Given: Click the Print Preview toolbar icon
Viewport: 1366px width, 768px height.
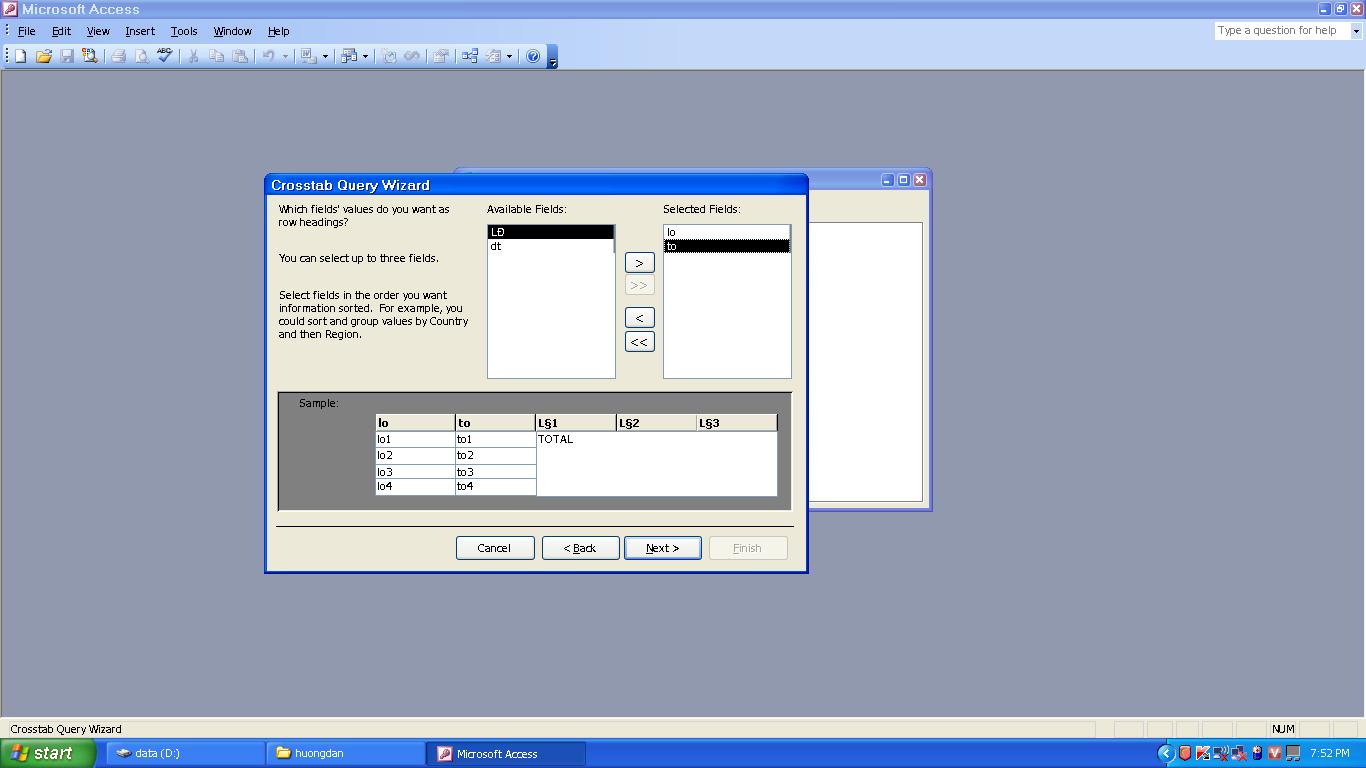Looking at the screenshot, I should point(141,56).
